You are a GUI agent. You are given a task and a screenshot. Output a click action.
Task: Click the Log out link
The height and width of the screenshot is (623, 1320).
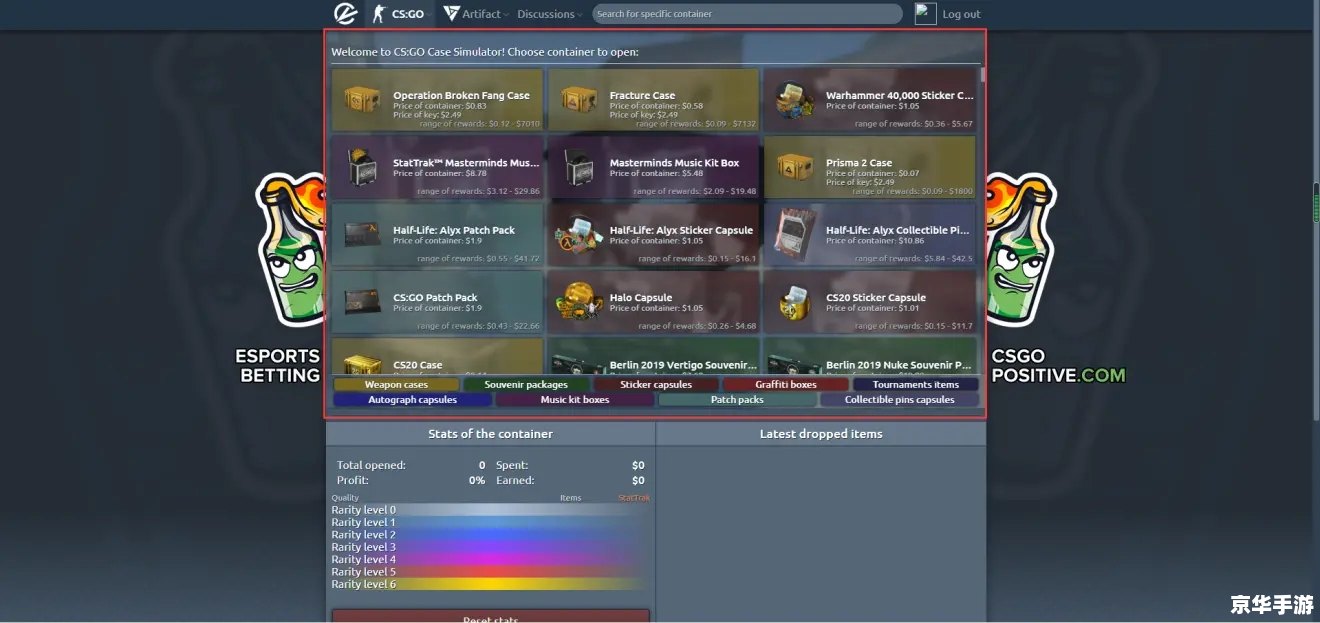[961, 14]
